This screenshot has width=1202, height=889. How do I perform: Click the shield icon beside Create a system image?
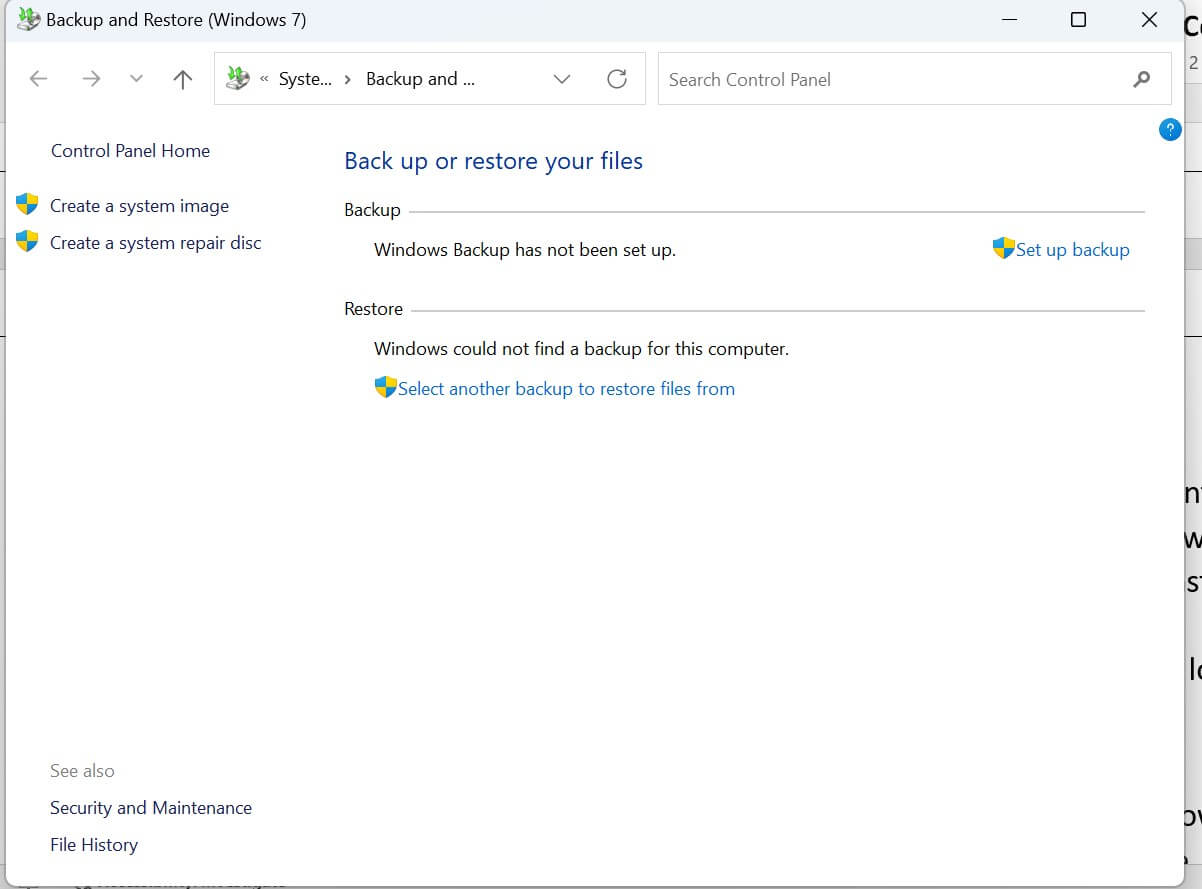[x=27, y=204]
